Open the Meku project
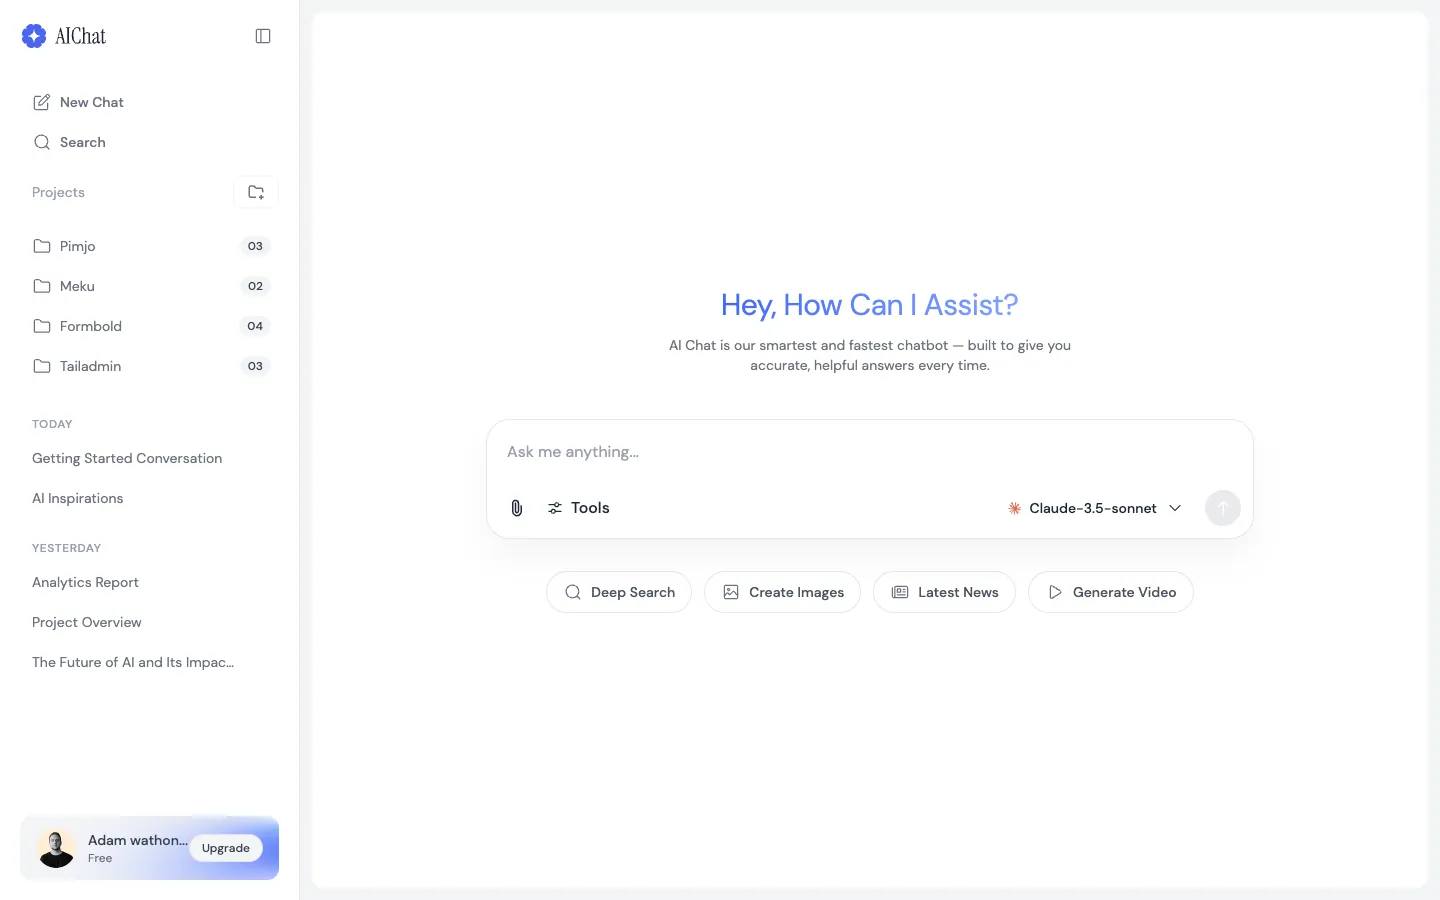The image size is (1440, 900). click(150, 286)
